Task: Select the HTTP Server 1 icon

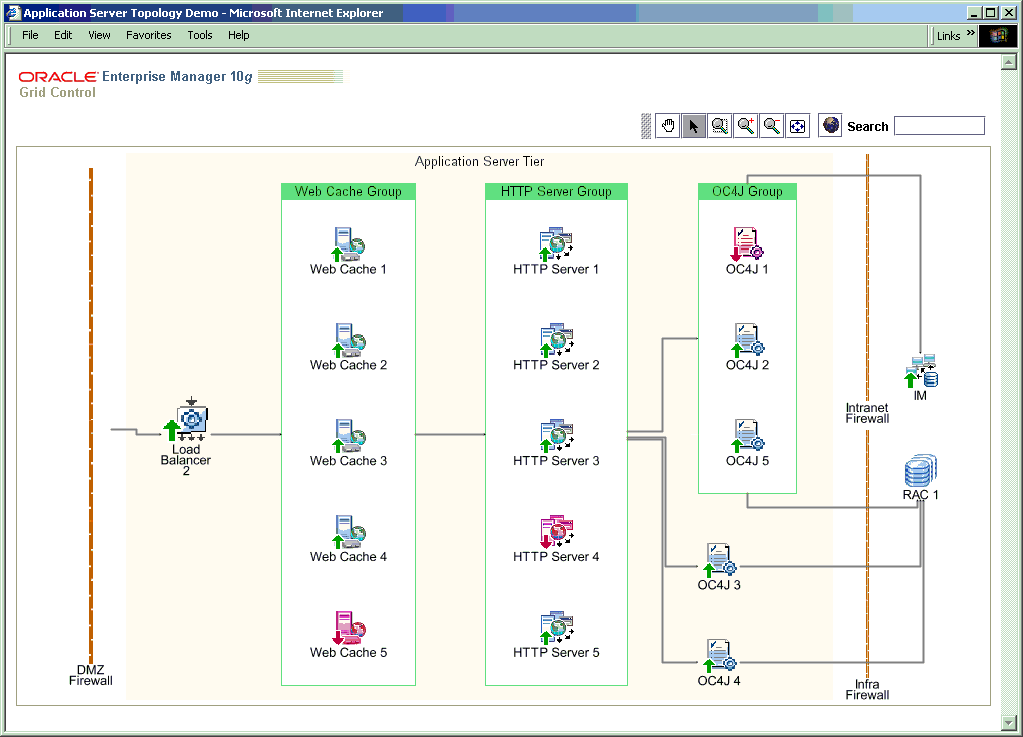Action: [x=556, y=244]
